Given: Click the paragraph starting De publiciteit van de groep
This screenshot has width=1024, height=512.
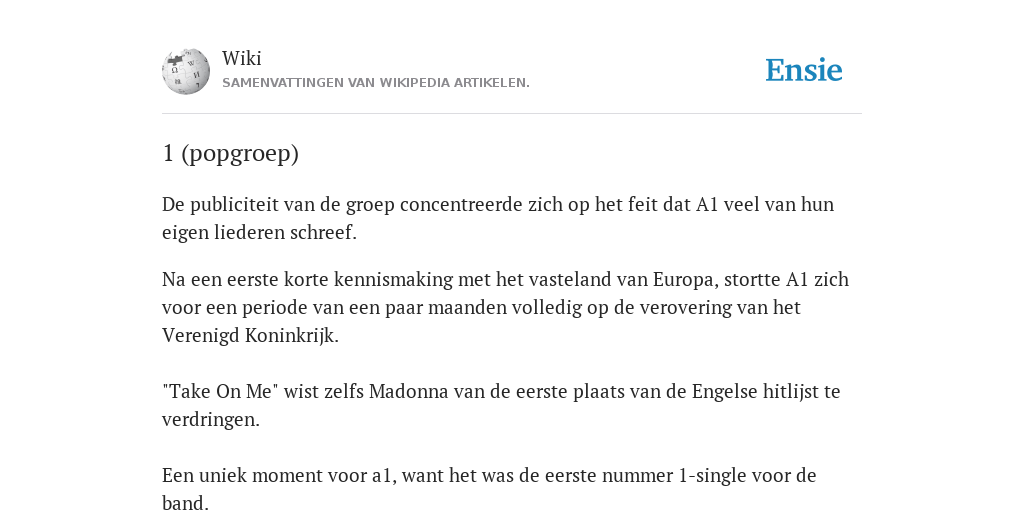Looking at the screenshot, I should pyautogui.click(x=498, y=218).
